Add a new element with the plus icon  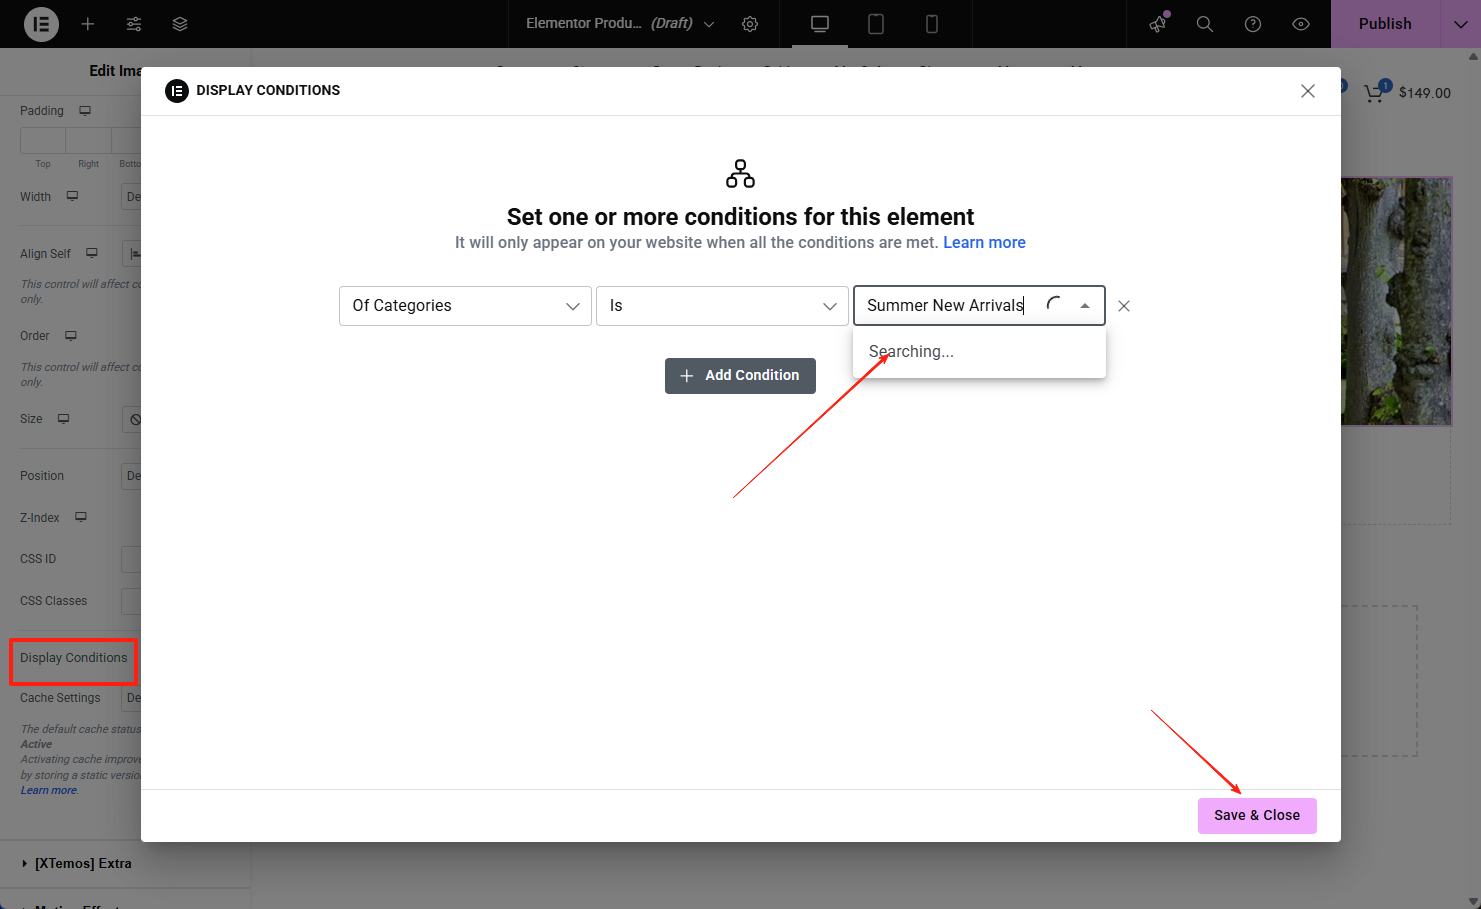[86, 24]
